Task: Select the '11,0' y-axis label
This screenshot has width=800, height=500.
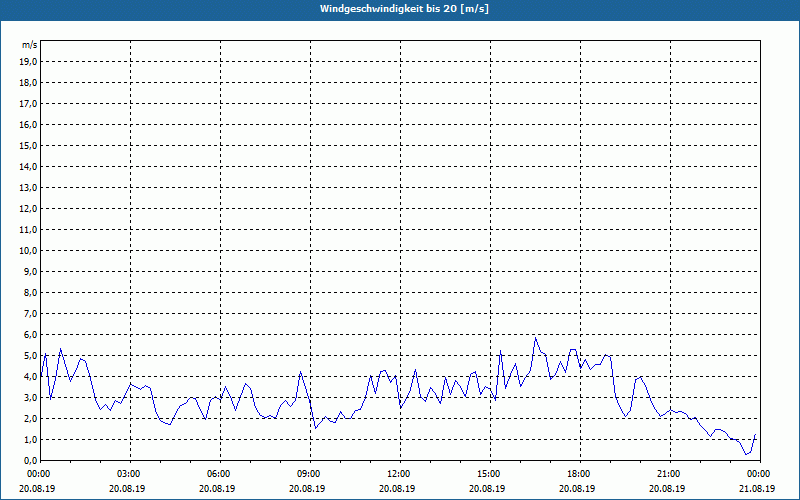Action: (x=29, y=230)
